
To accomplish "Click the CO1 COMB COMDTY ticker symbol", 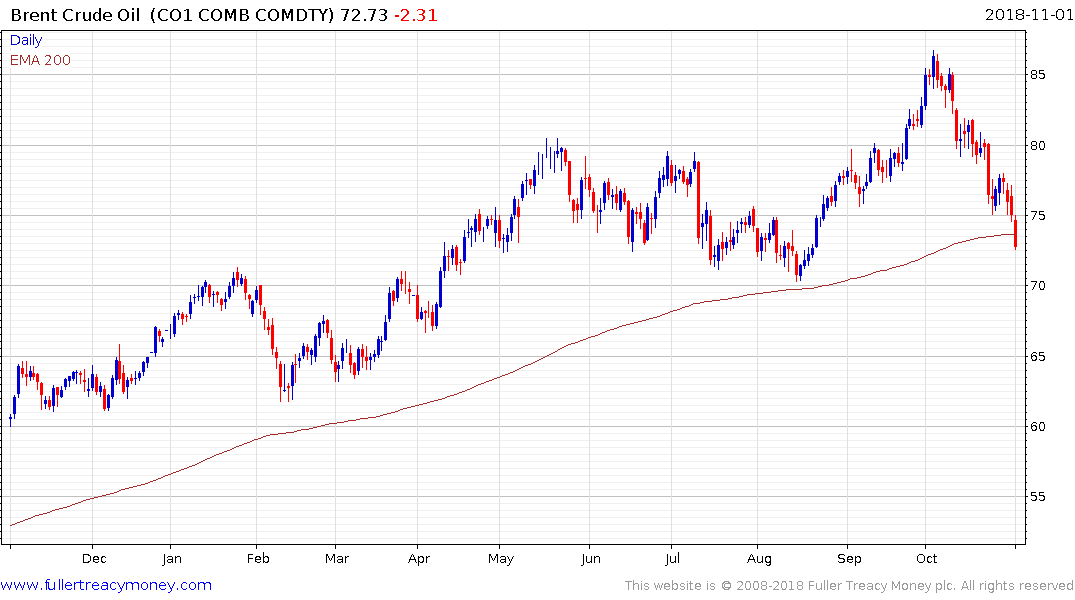I will tap(240, 15).
